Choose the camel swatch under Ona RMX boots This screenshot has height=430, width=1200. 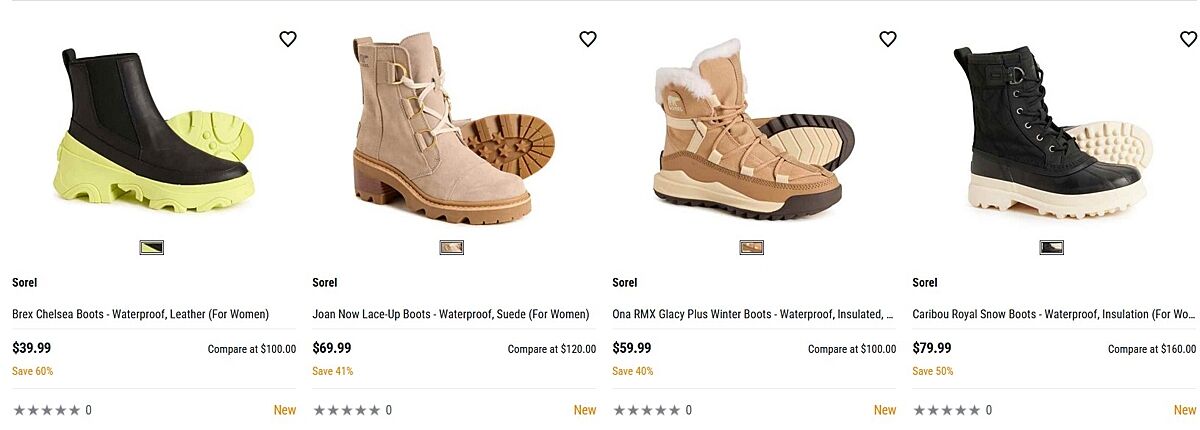click(x=752, y=247)
